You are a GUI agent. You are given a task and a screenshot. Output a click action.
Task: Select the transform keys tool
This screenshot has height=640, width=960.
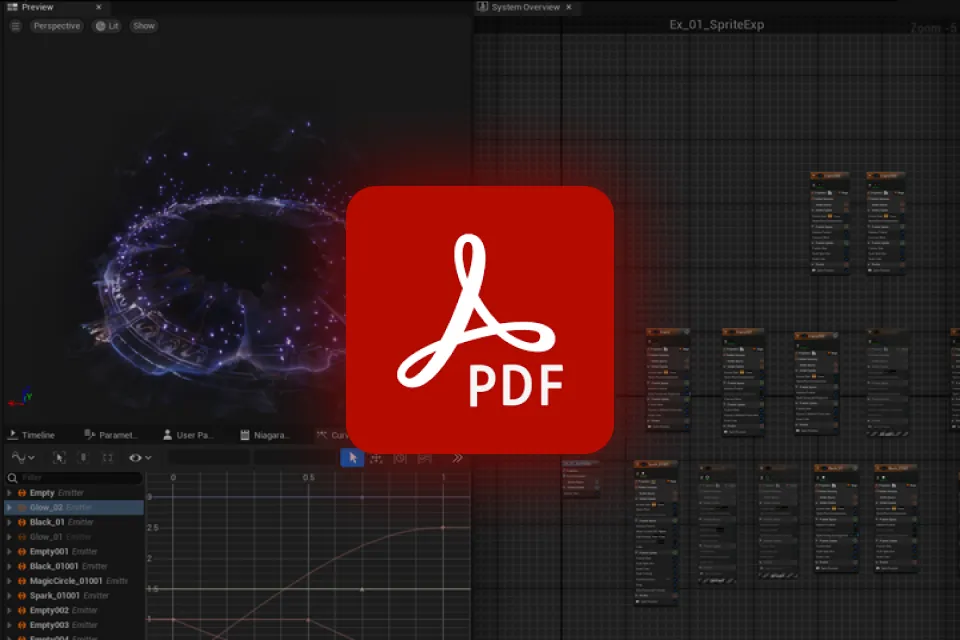(x=376, y=458)
